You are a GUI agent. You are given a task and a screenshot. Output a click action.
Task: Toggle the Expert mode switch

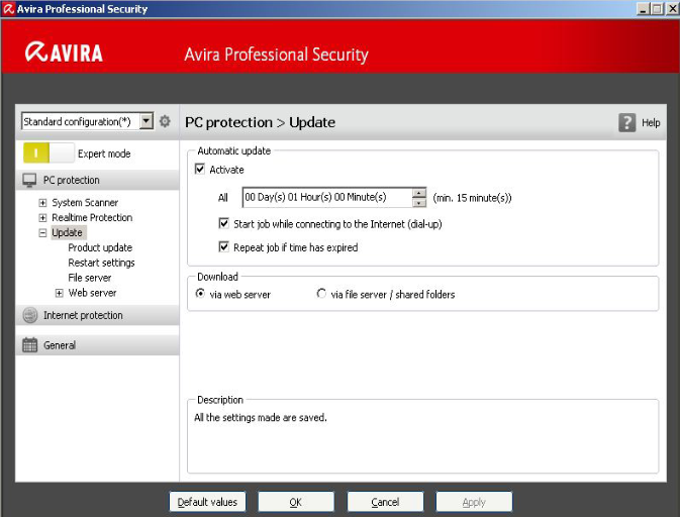coord(48,153)
